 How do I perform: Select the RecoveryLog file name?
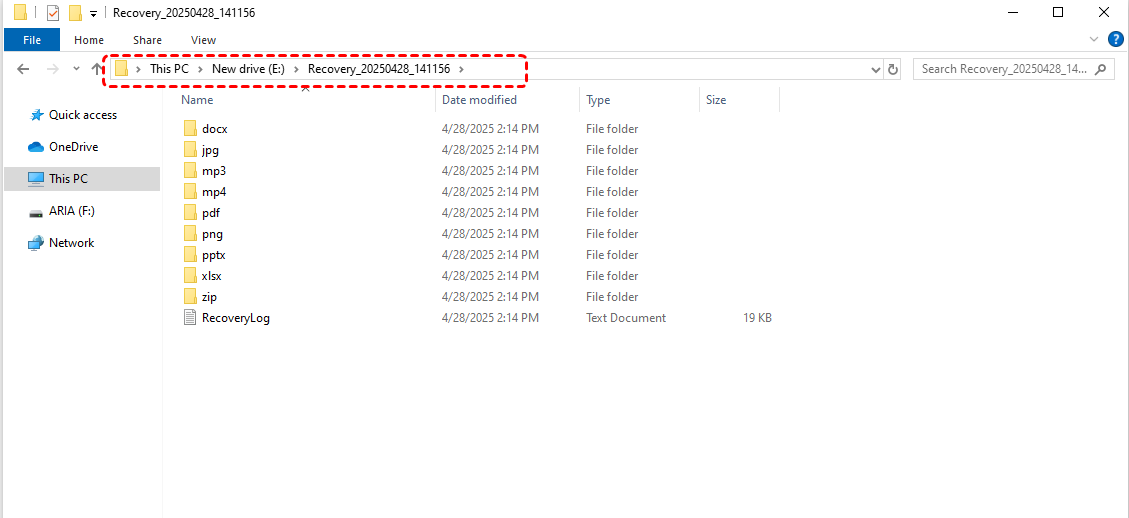click(x=236, y=318)
